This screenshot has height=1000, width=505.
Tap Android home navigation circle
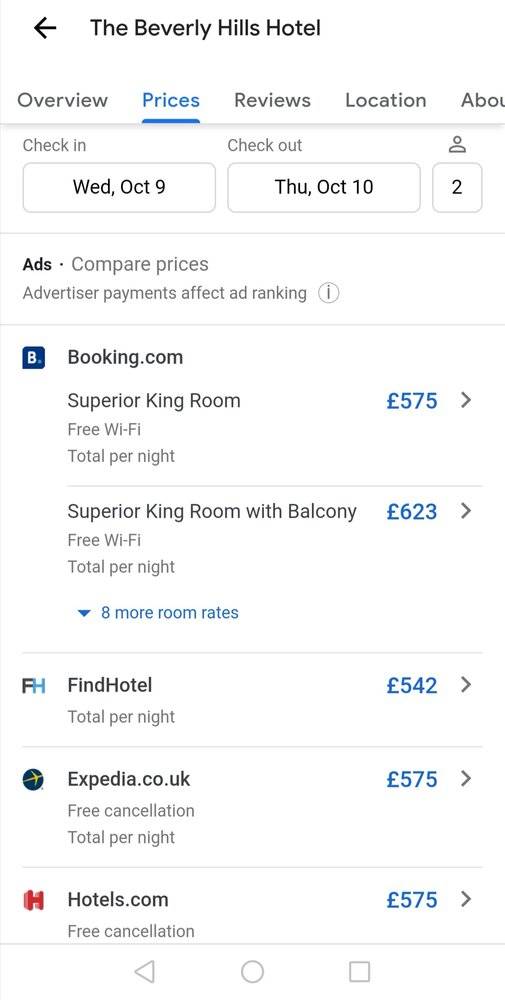pos(252,972)
